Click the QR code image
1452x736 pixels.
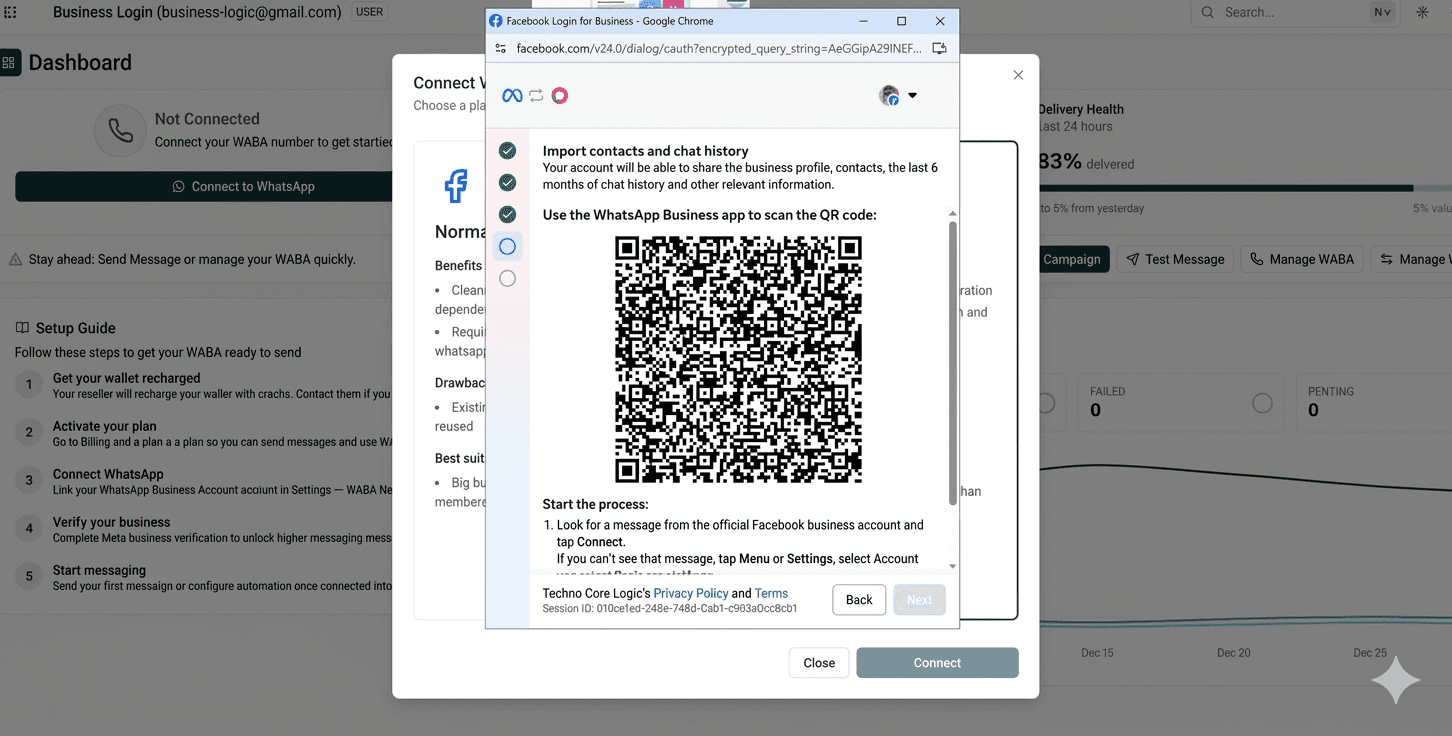(x=738, y=359)
